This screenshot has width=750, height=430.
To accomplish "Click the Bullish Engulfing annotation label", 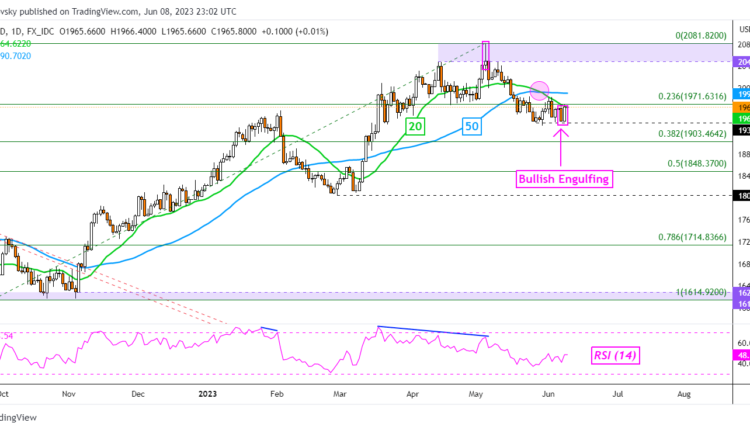I will 563,179.
